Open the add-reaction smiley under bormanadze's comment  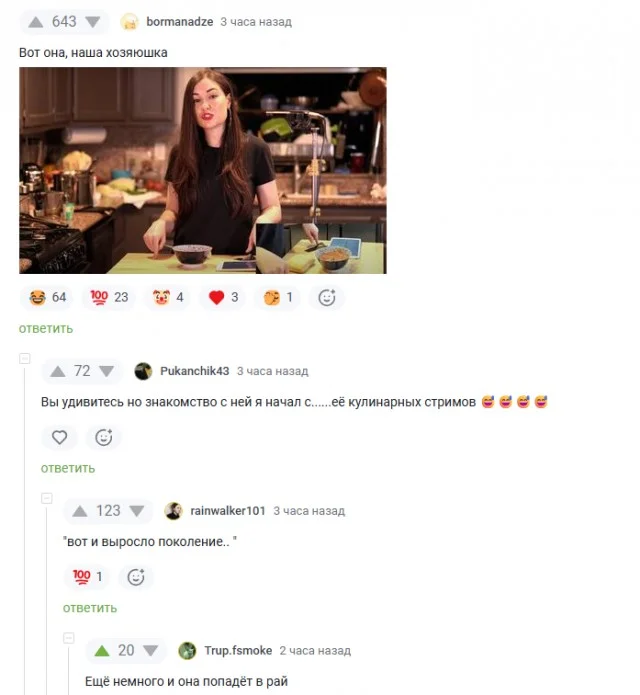pyautogui.click(x=327, y=297)
